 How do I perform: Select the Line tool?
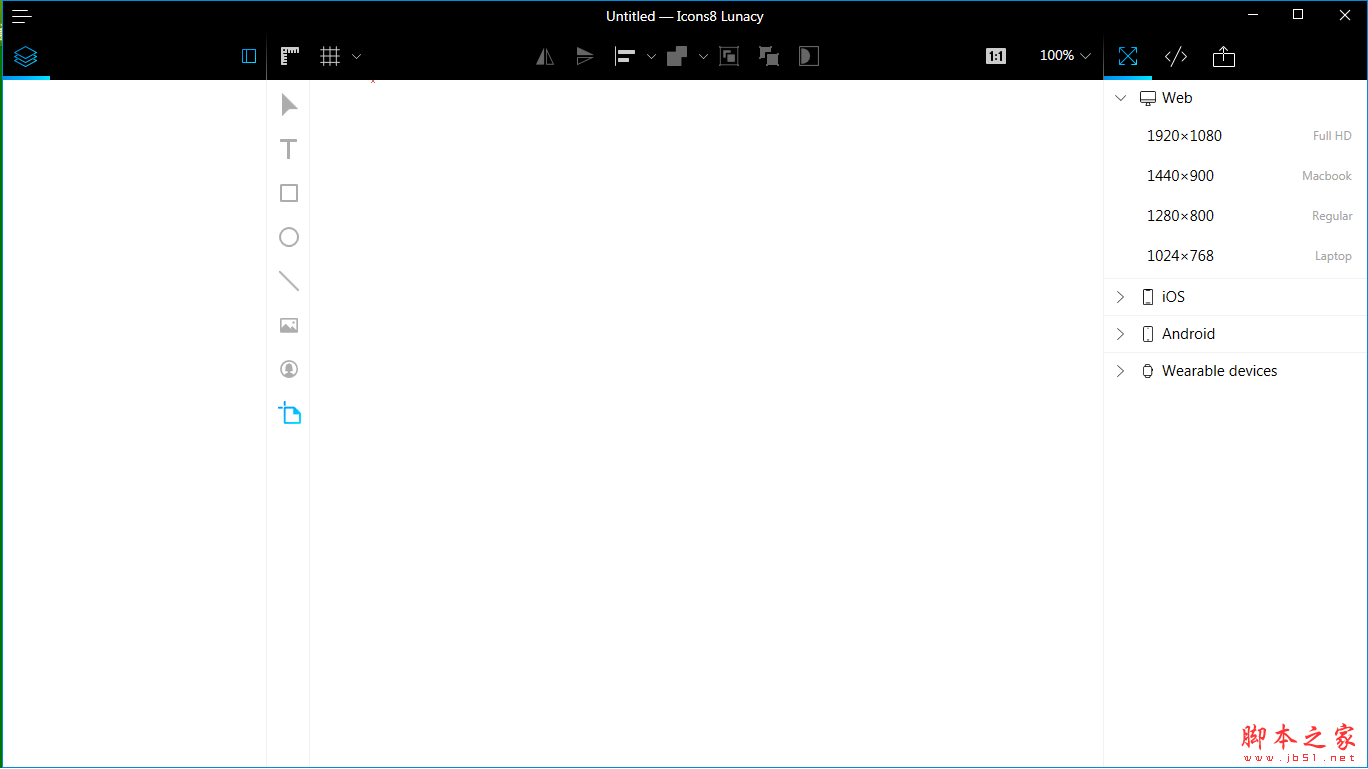[289, 281]
